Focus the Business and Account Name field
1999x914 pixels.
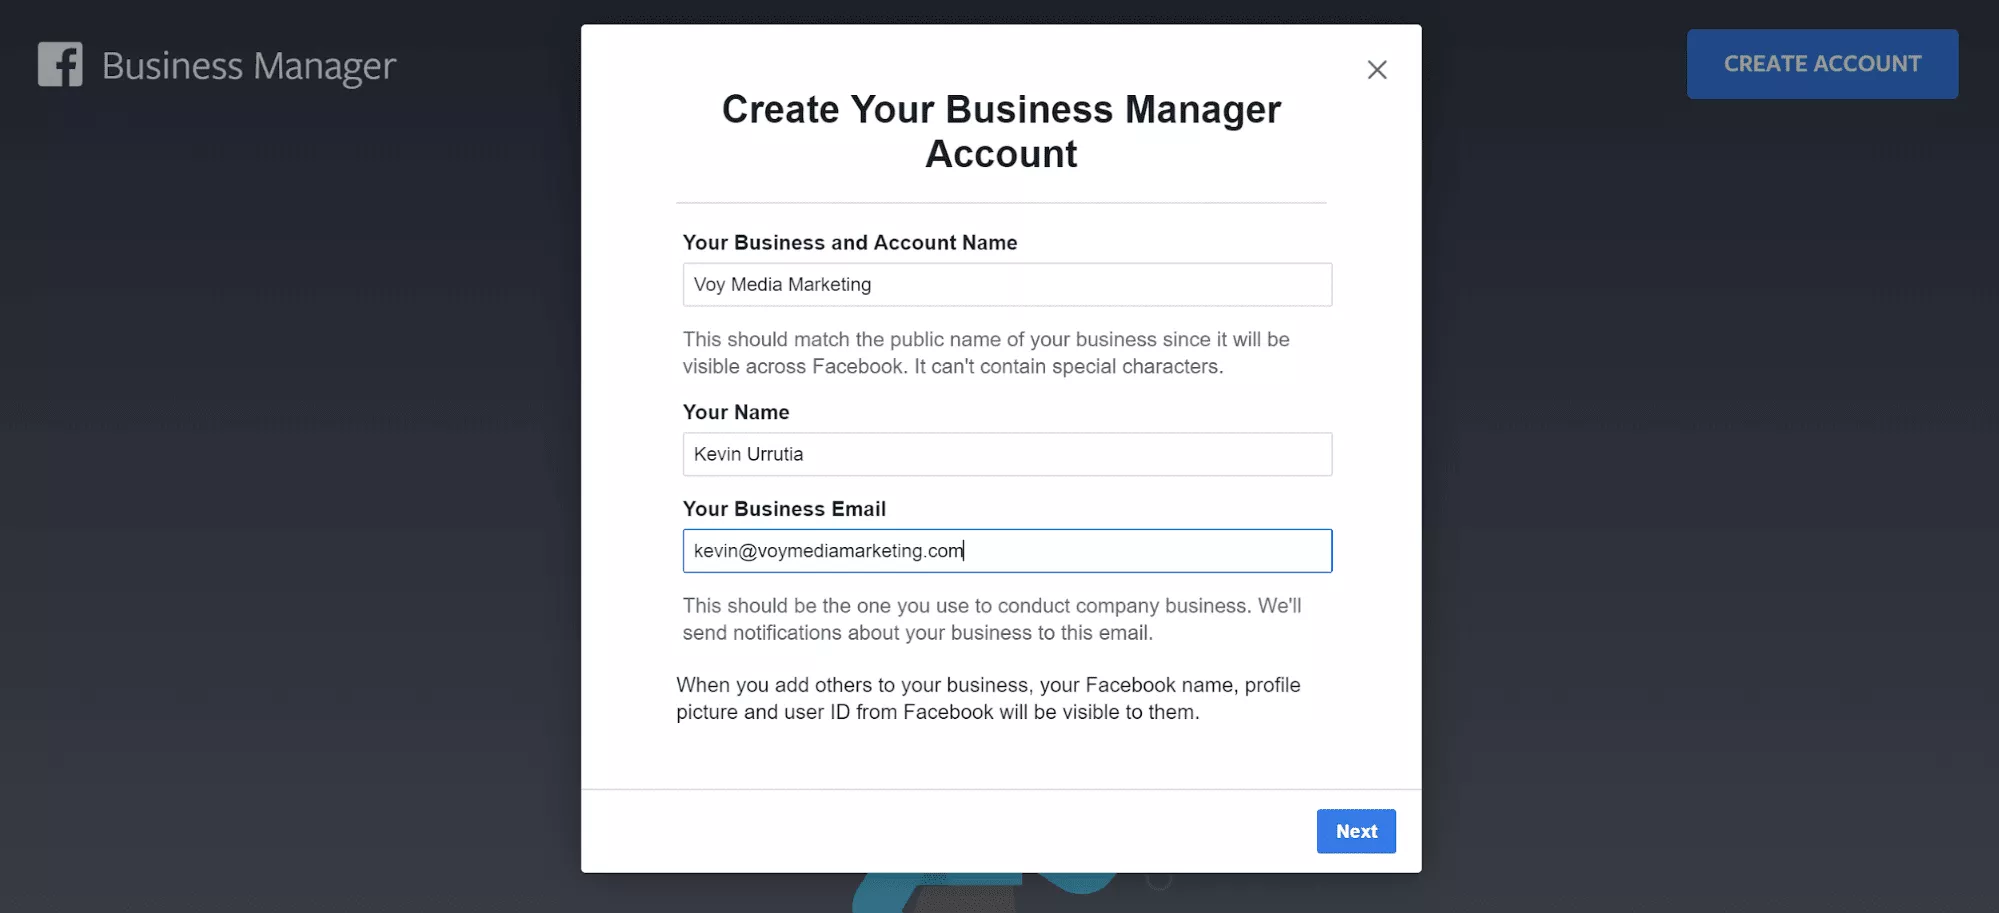[1007, 285]
